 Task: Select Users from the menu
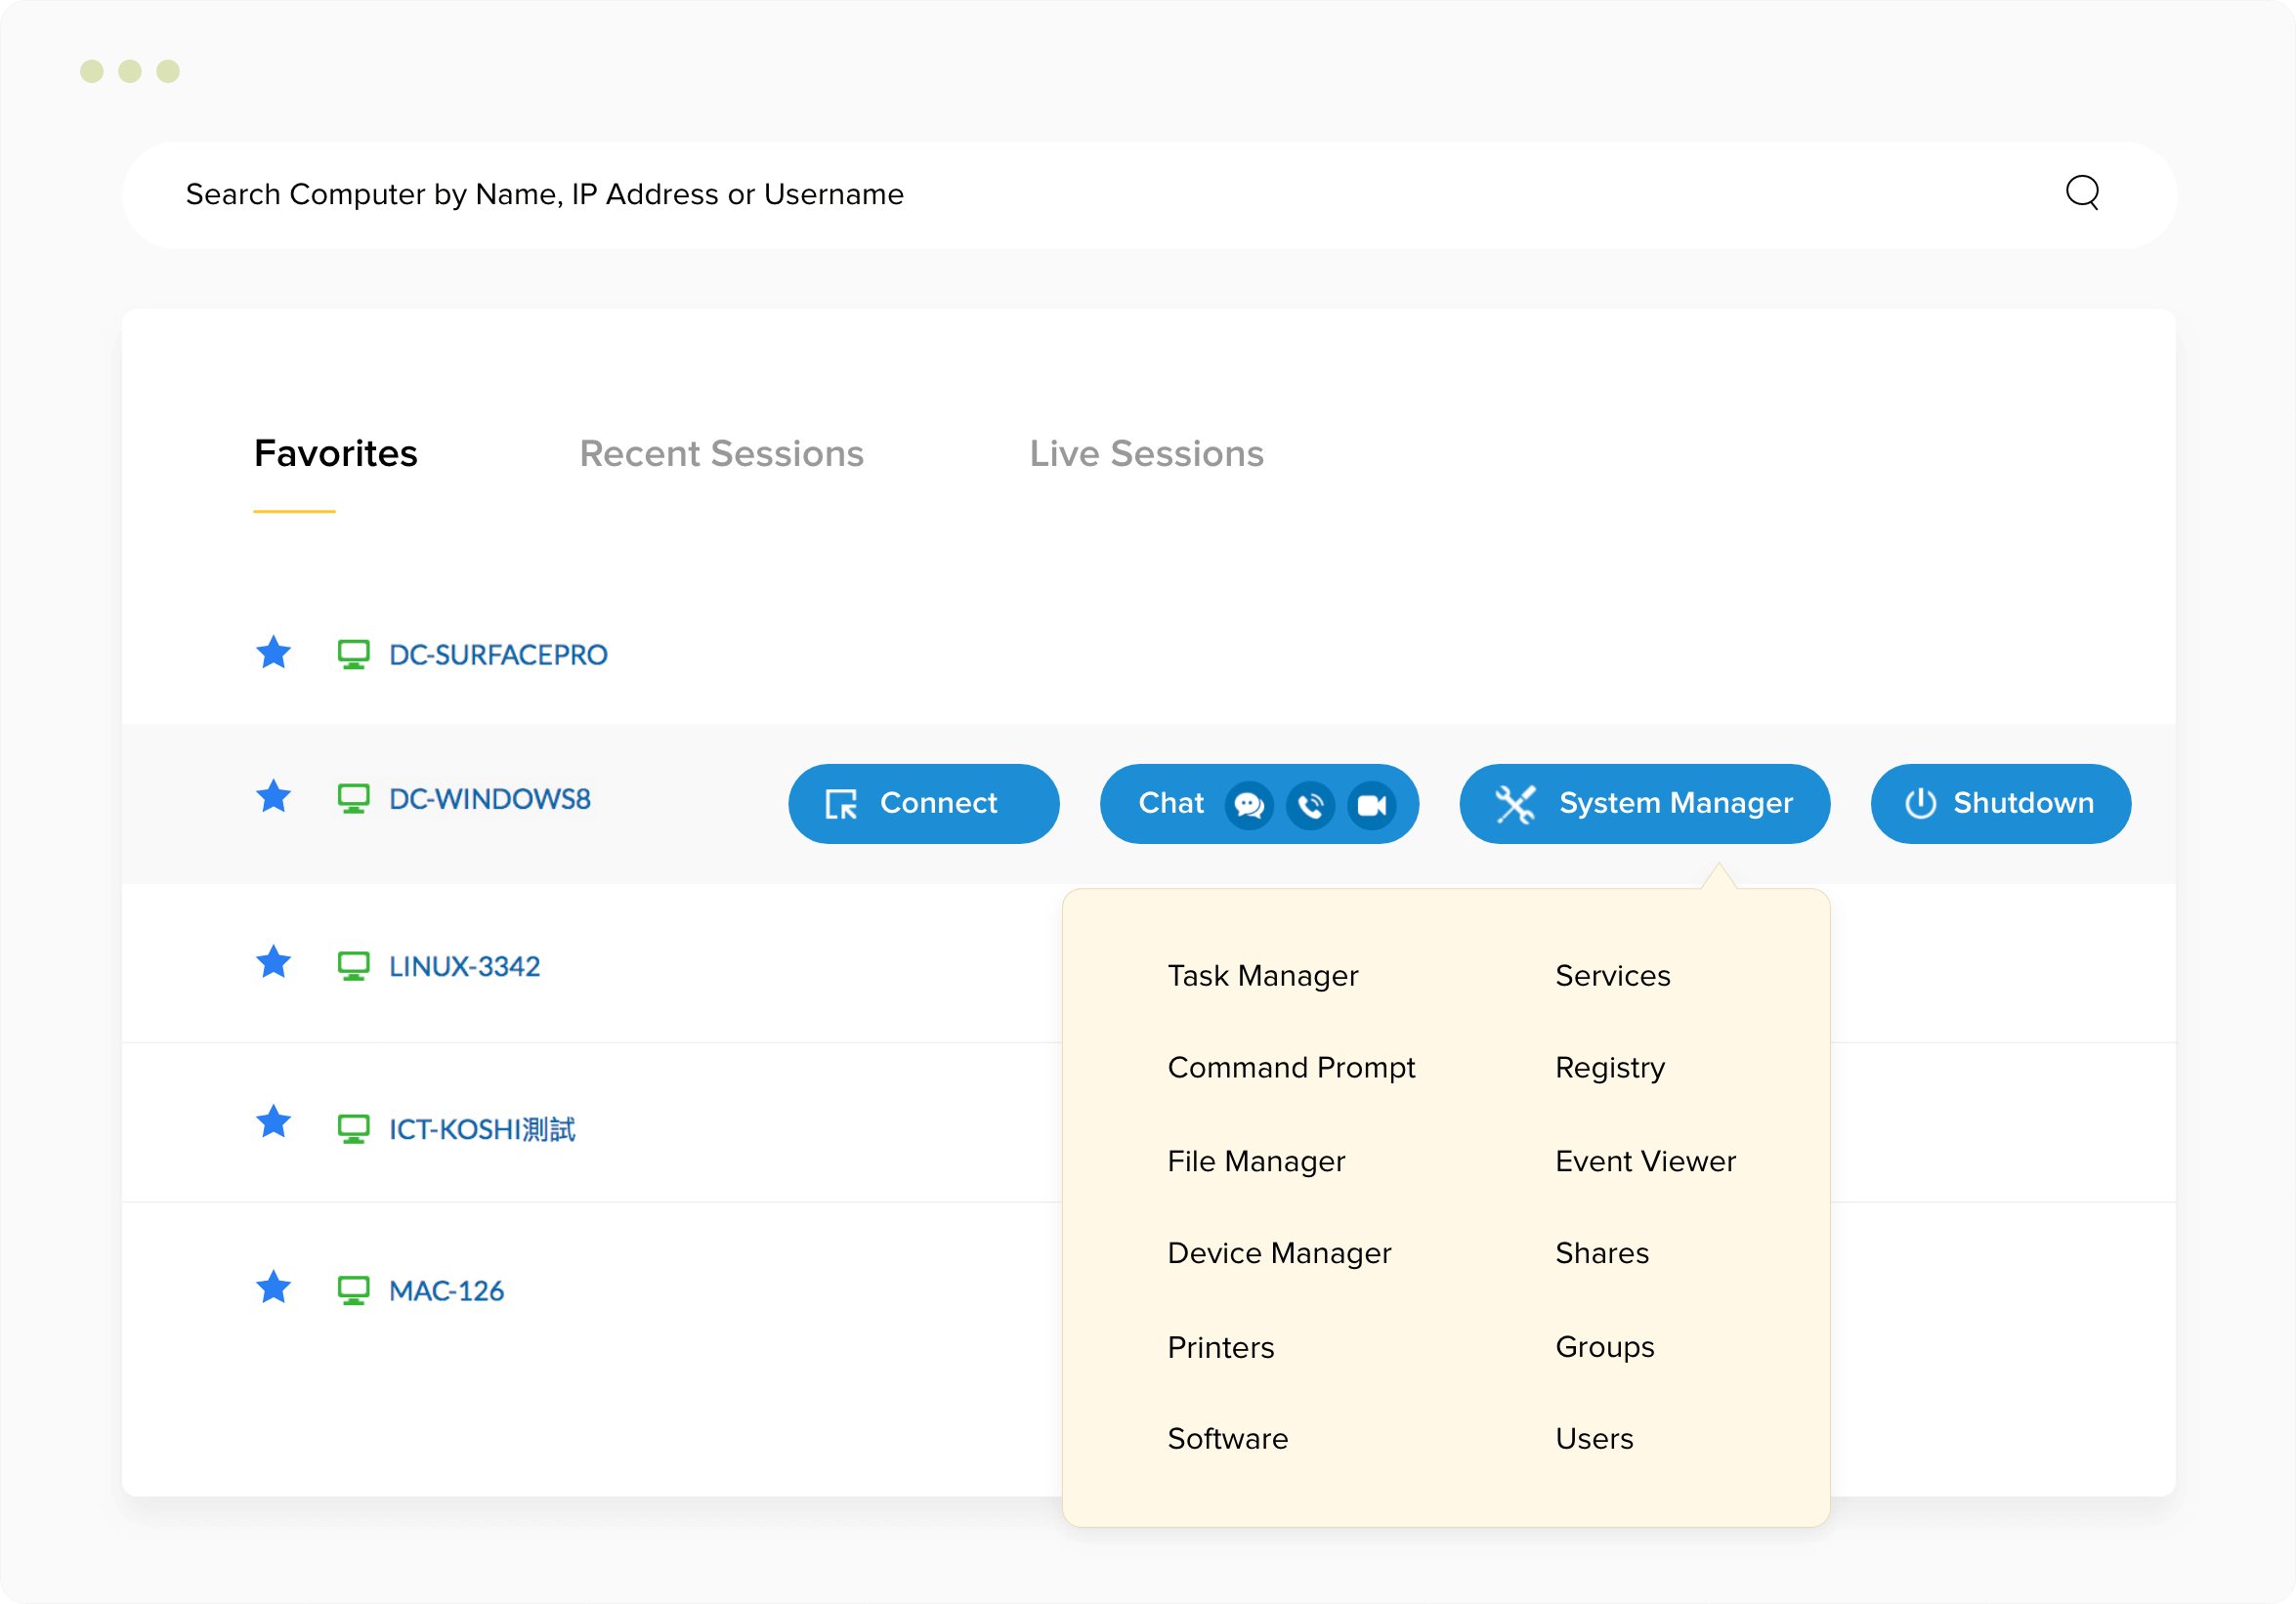pyautogui.click(x=1594, y=1439)
